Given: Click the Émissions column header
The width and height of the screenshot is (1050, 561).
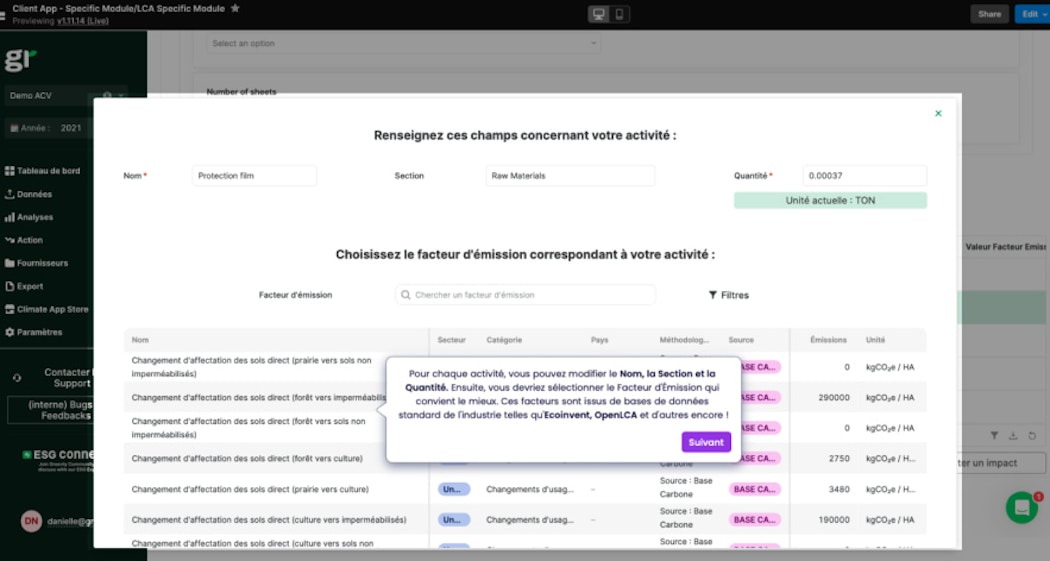Looking at the screenshot, I should [828, 340].
